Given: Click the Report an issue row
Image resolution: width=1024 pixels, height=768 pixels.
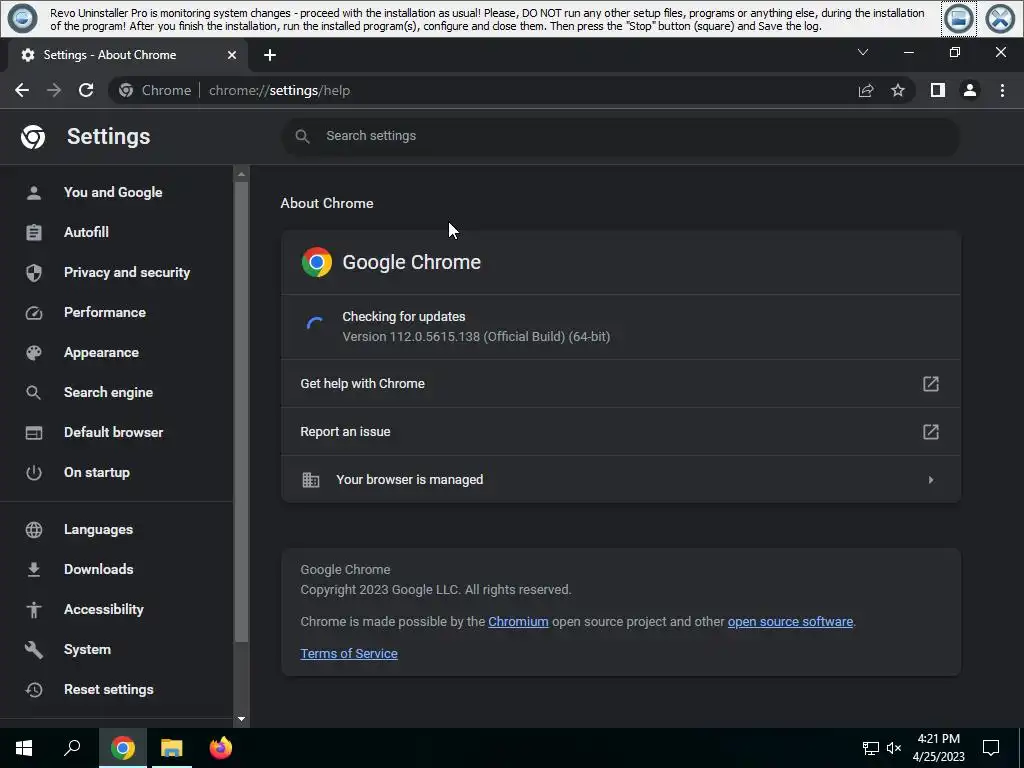Looking at the screenshot, I should click(x=620, y=432).
